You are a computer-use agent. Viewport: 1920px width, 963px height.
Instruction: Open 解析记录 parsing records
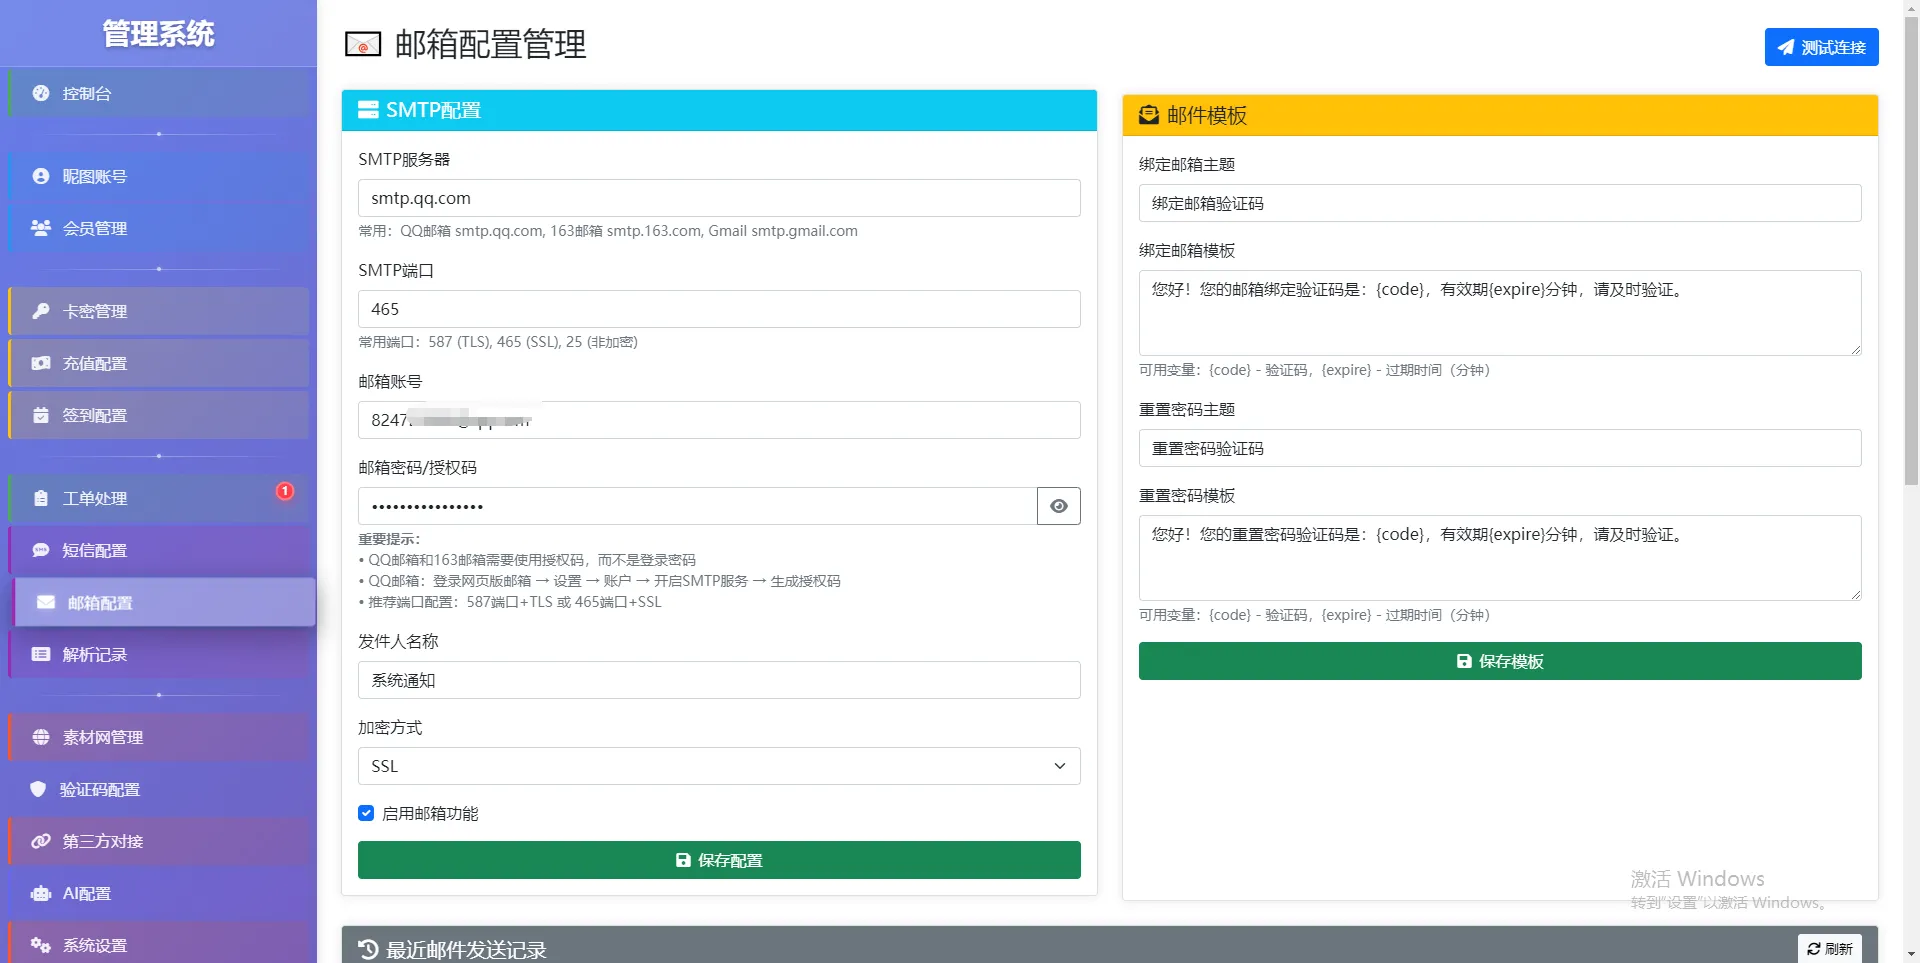tap(40, 655)
